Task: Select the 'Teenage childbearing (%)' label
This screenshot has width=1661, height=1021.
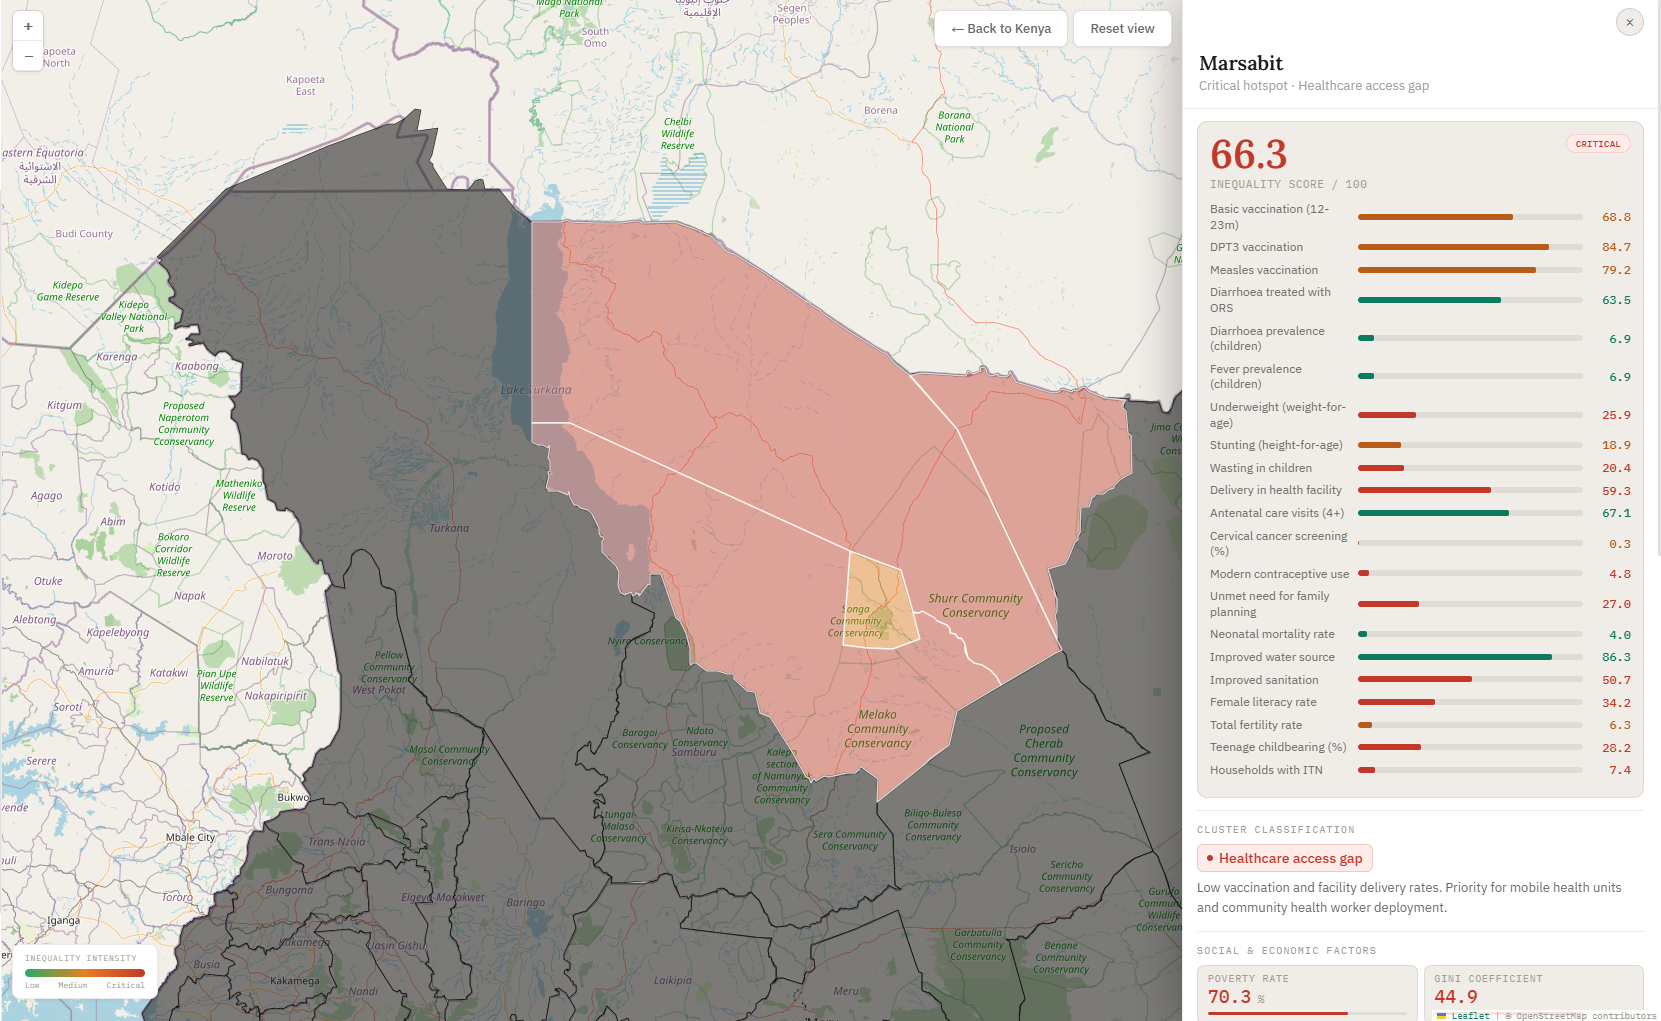Action: [1278, 747]
